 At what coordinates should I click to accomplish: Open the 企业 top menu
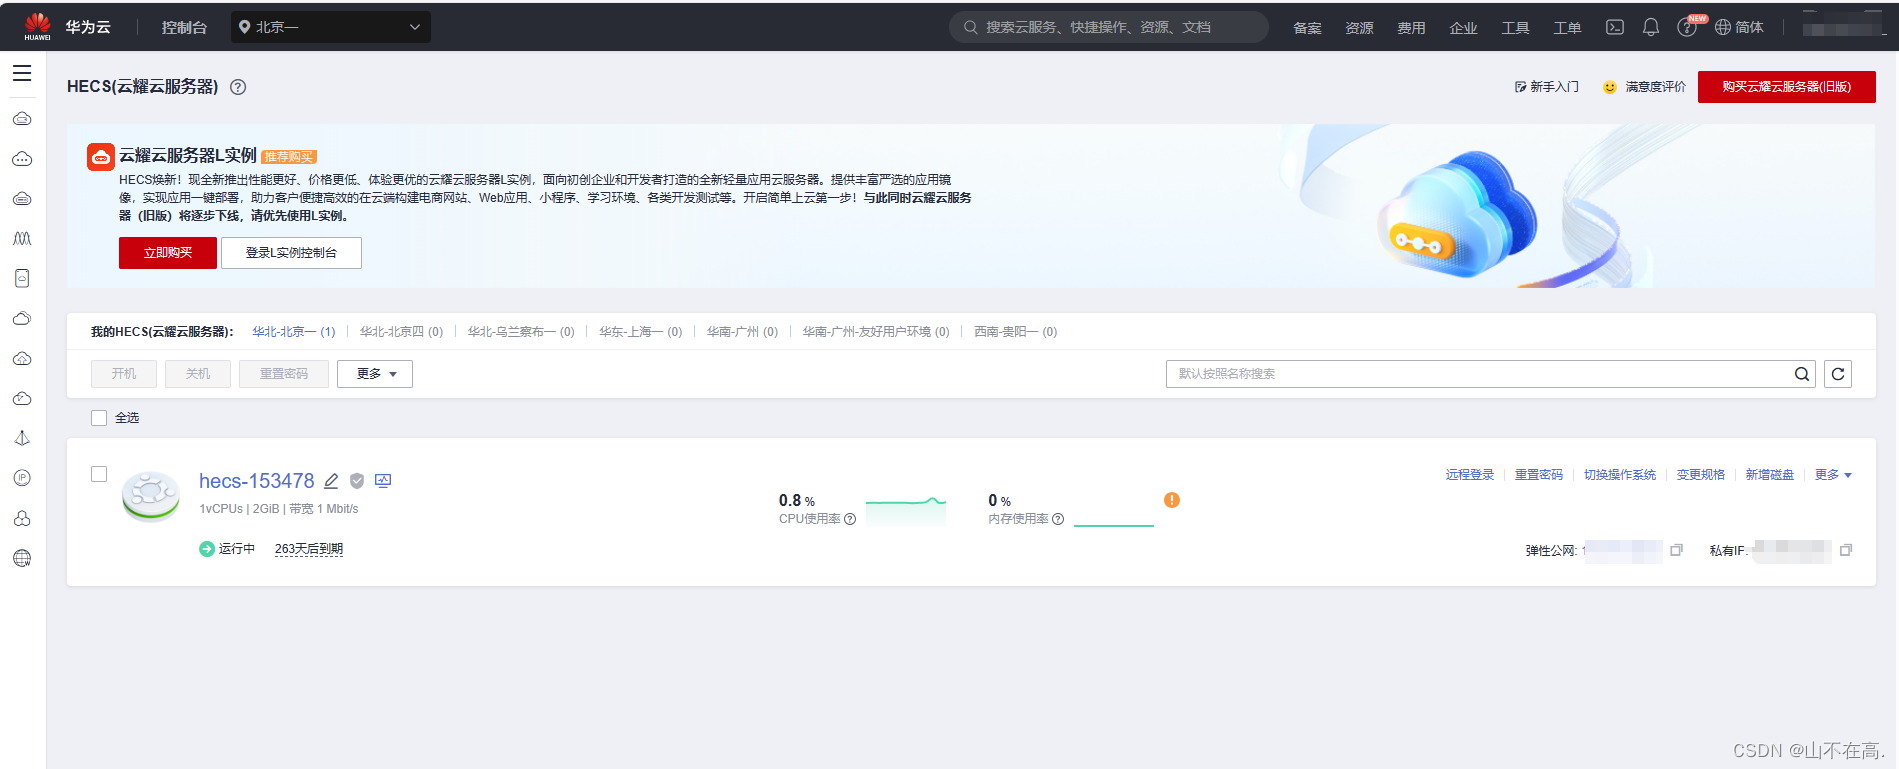1463,28
